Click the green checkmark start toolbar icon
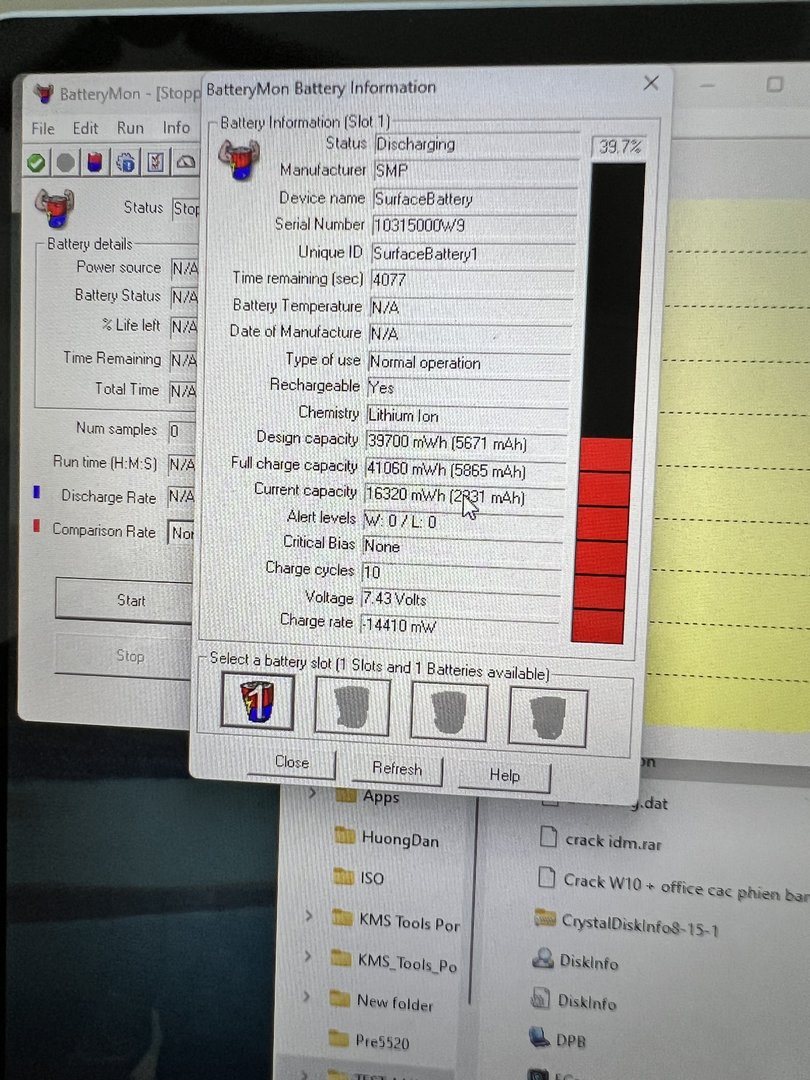The height and width of the screenshot is (1080, 810). point(37,162)
